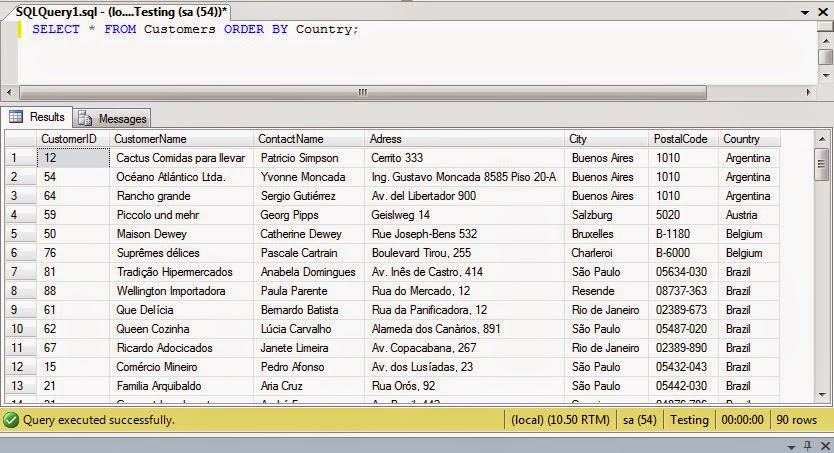834x453 pixels.
Task: Click the (local) (10.50 RTM) server status
Action: (560, 420)
